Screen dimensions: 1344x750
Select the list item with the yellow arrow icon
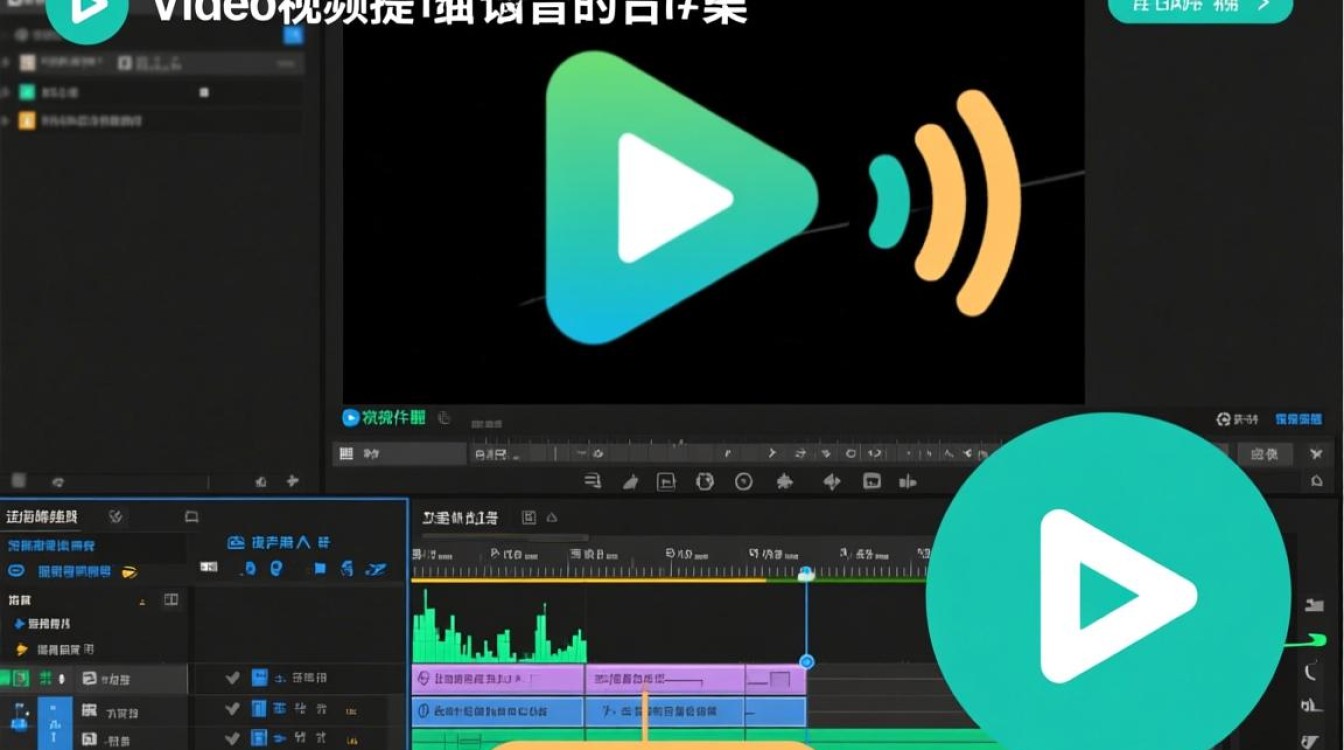coord(55,650)
